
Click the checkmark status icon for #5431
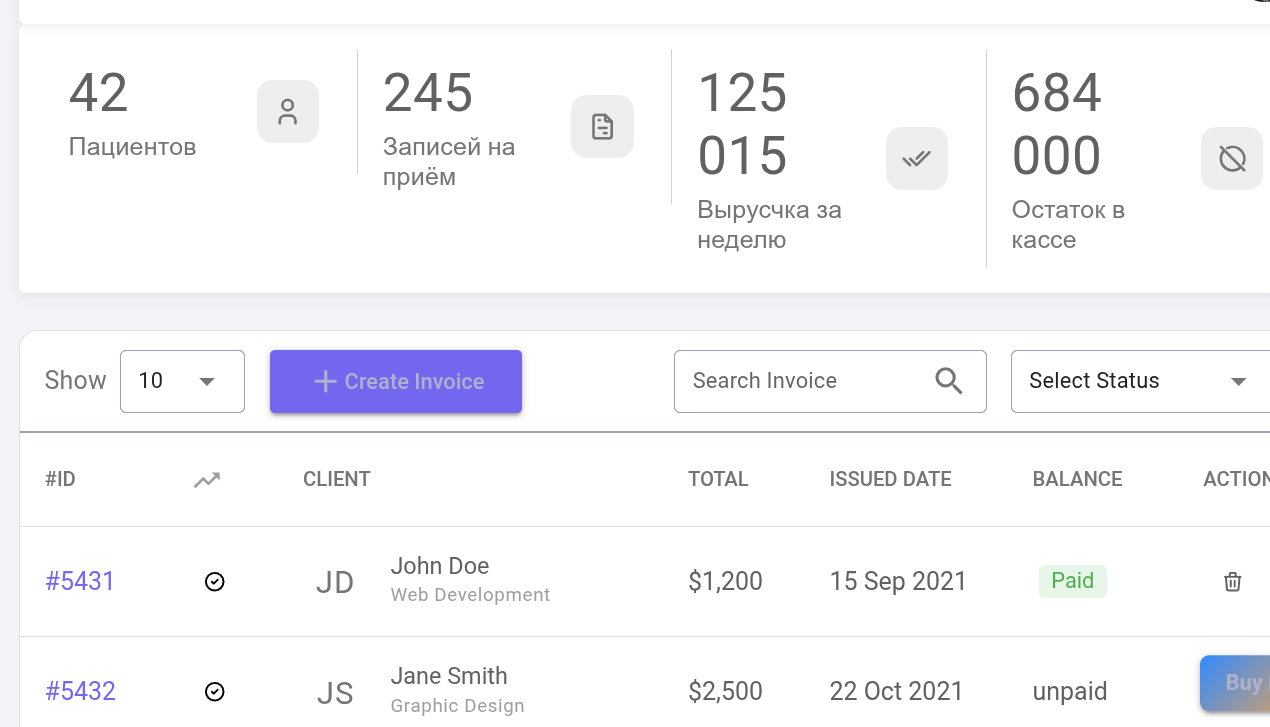pyautogui.click(x=214, y=581)
